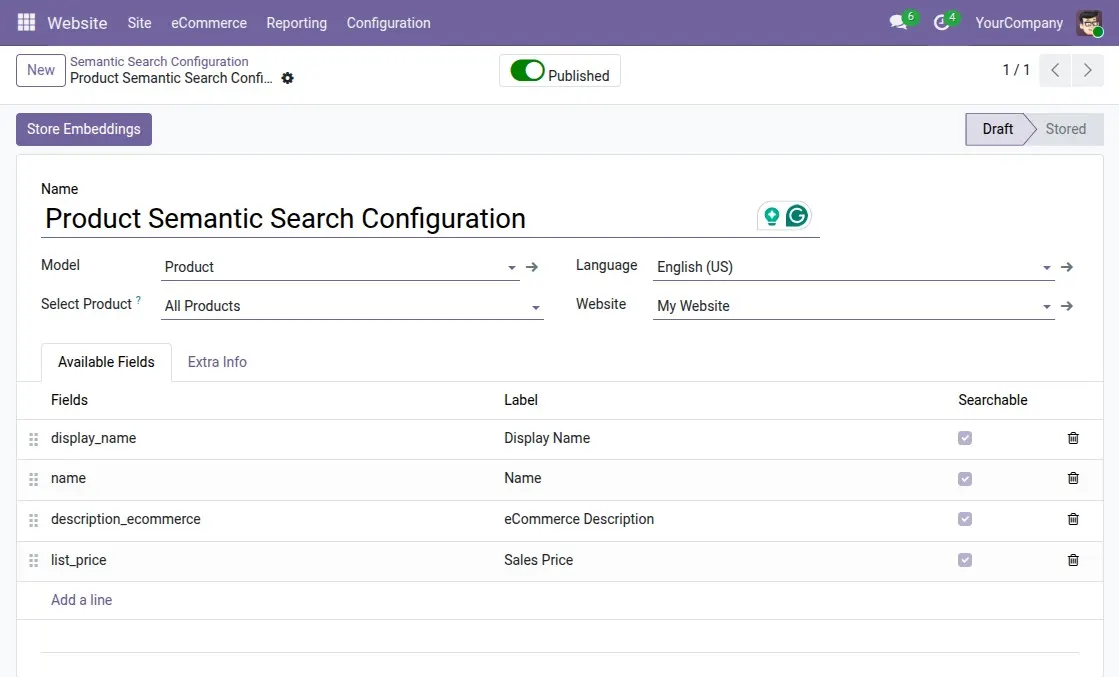Switch to the Extra Info tab
Image resolution: width=1119 pixels, height=677 pixels.
(x=217, y=362)
